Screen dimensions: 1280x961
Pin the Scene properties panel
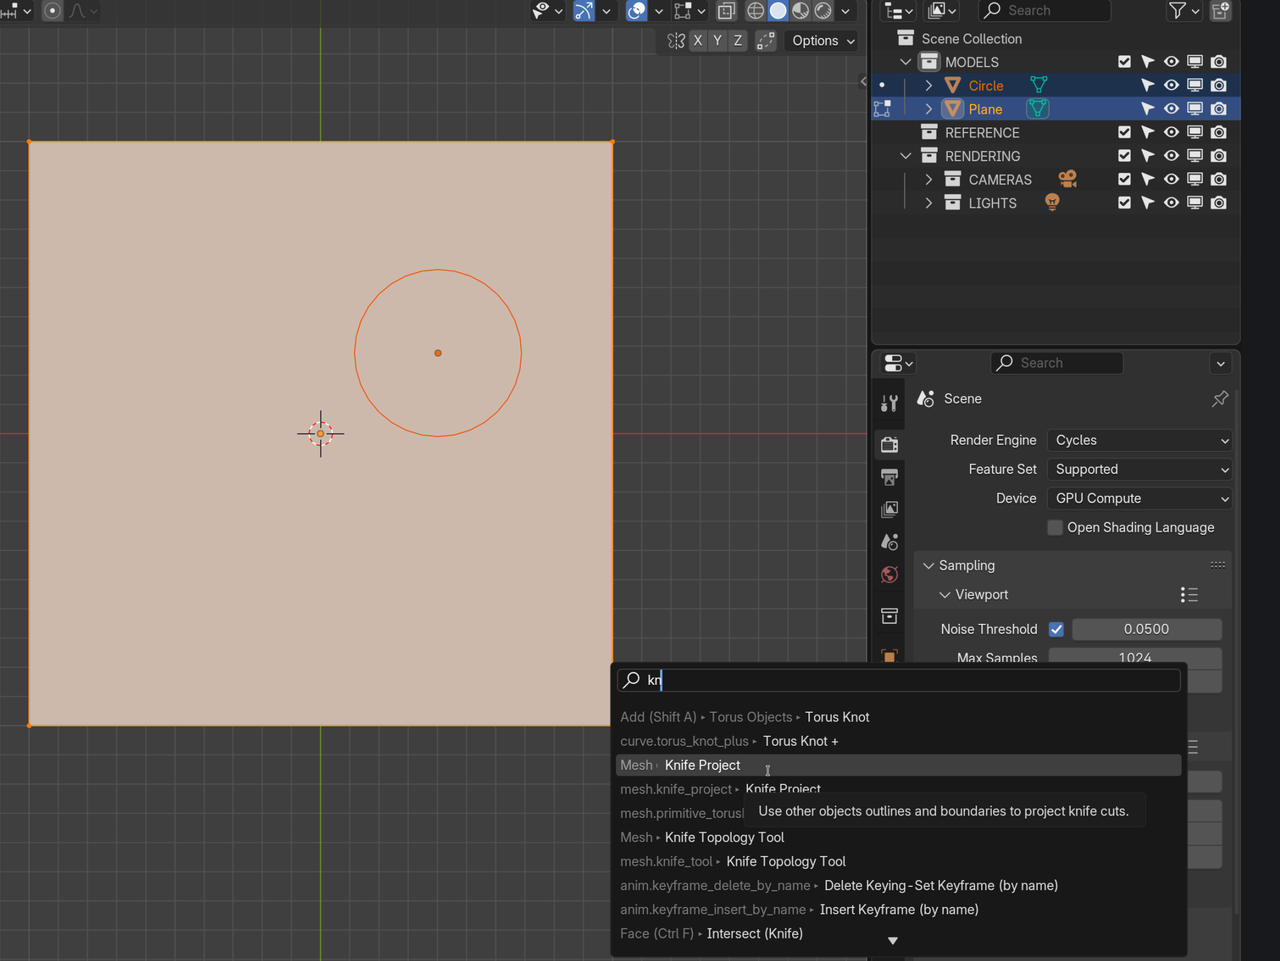[1219, 399]
